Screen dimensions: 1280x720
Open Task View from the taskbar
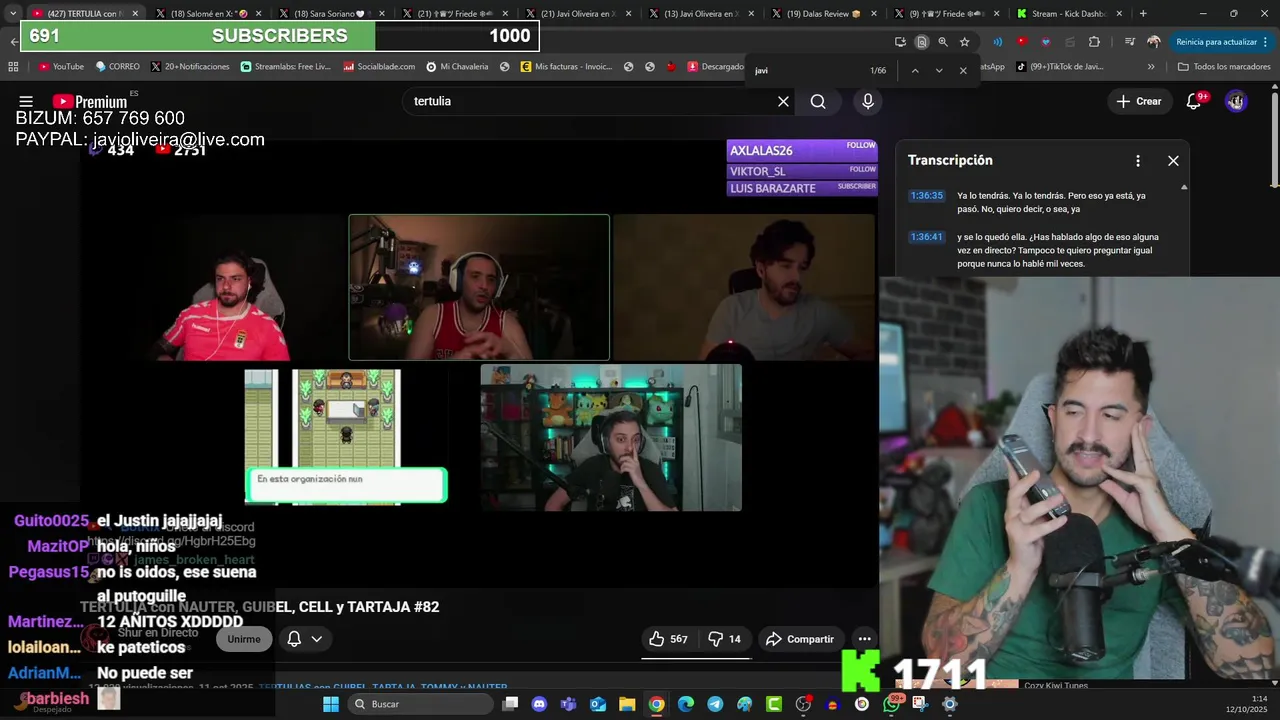click(510, 704)
